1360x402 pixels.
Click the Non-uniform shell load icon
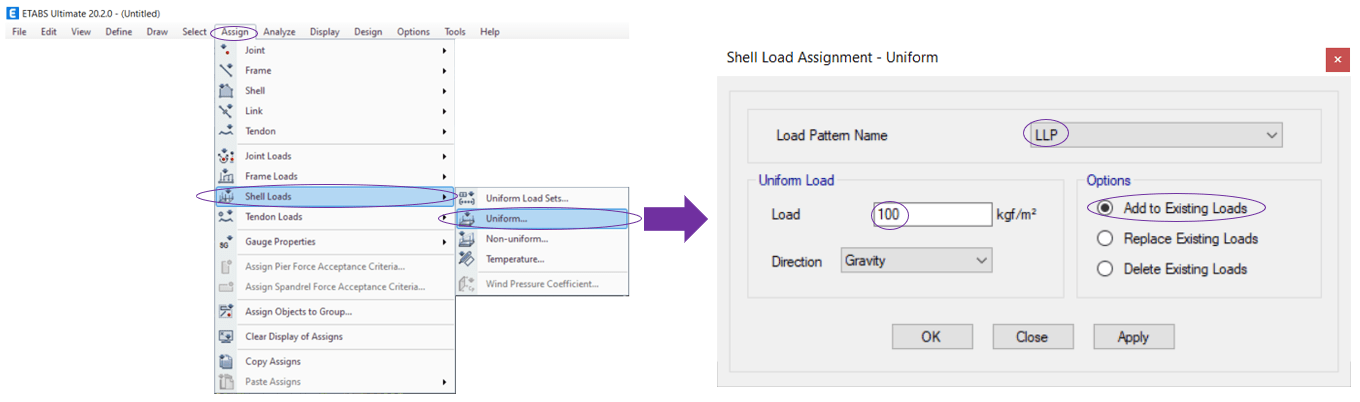(466, 239)
